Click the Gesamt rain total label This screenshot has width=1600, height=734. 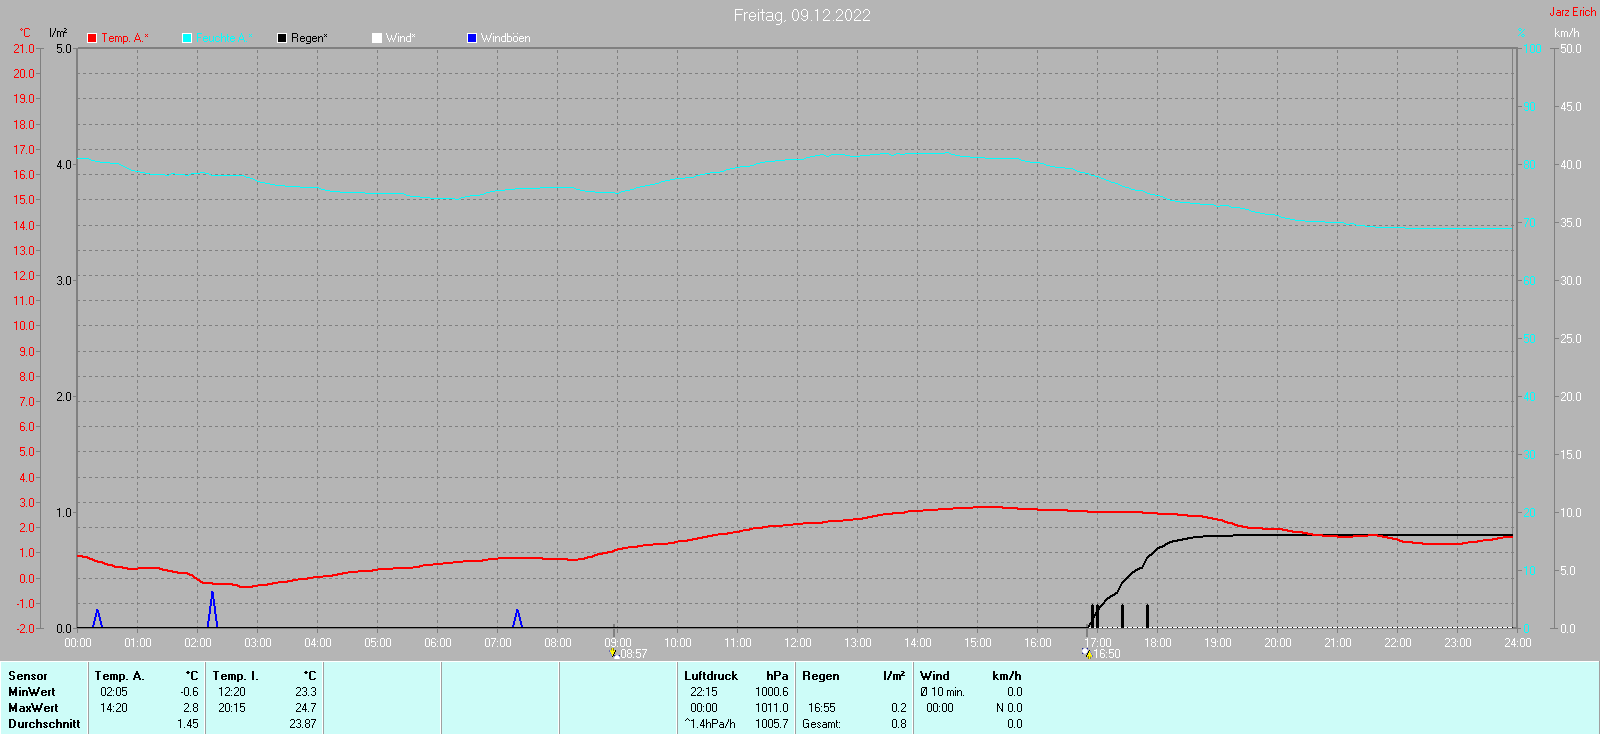pyautogui.click(x=821, y=724)
